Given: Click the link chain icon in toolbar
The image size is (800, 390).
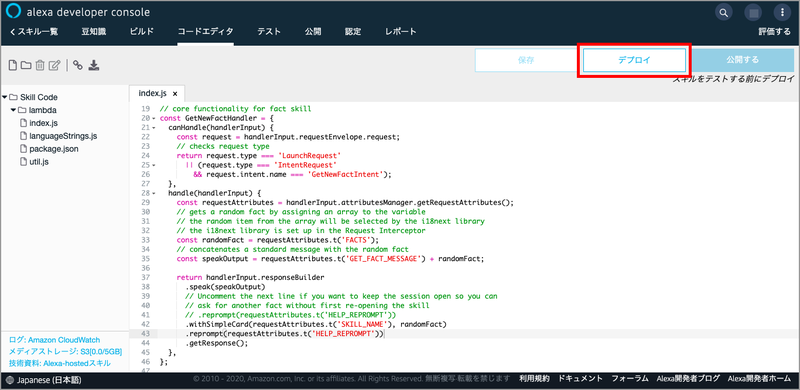Looking at the screenshot, I should [78, 65].
